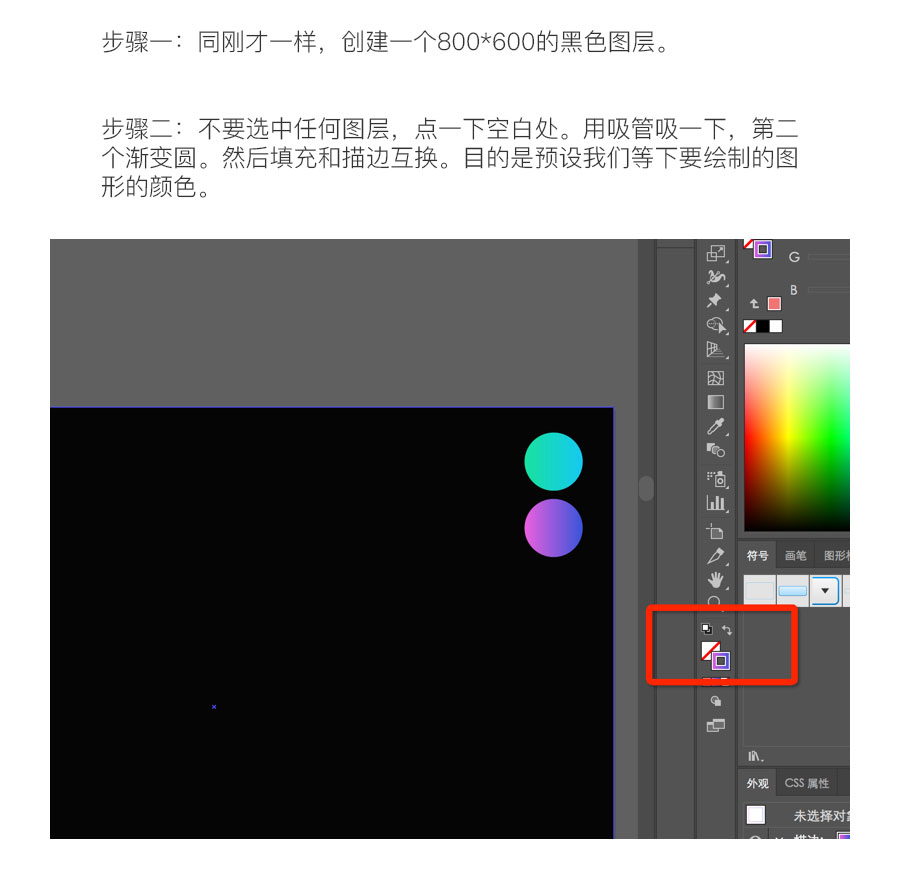
Task: Click the Color panel's stroke box
Action: coord(763,249)
